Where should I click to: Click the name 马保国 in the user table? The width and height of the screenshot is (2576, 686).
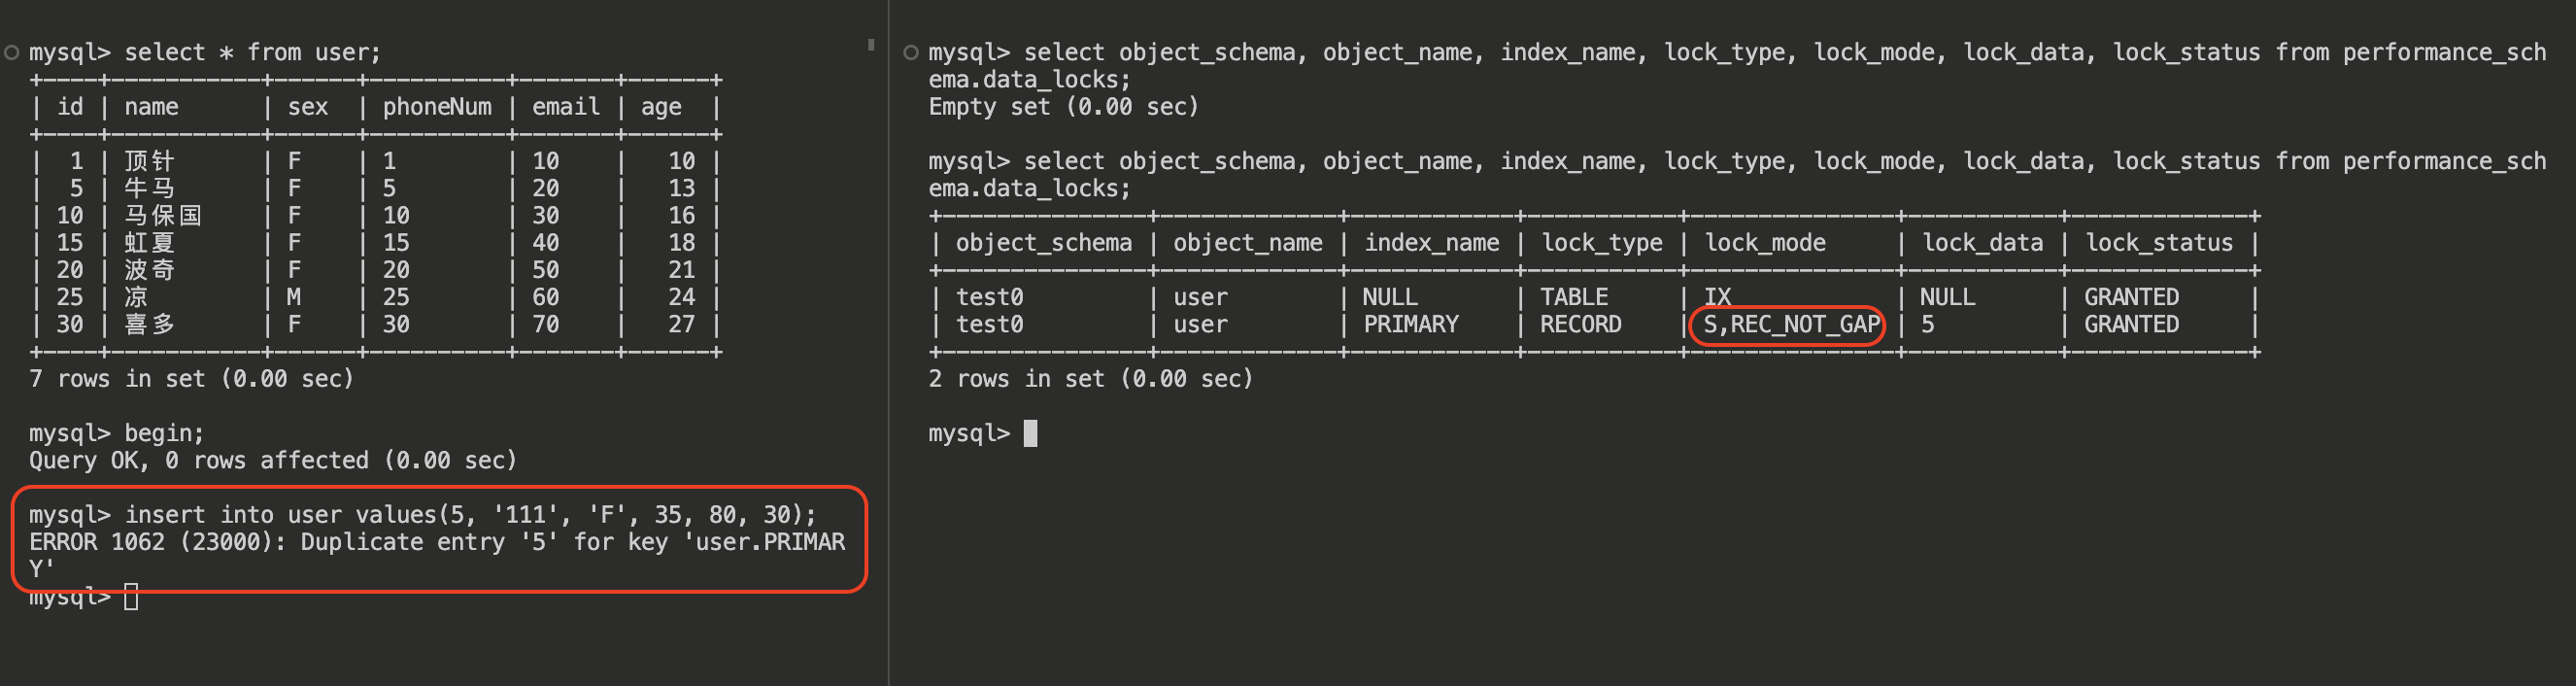(x=163, y=216)
